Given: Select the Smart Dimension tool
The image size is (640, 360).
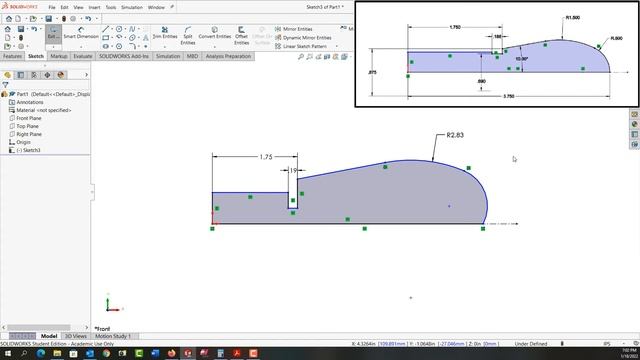Looking at the screenshot, I should [x=81, y=33].
